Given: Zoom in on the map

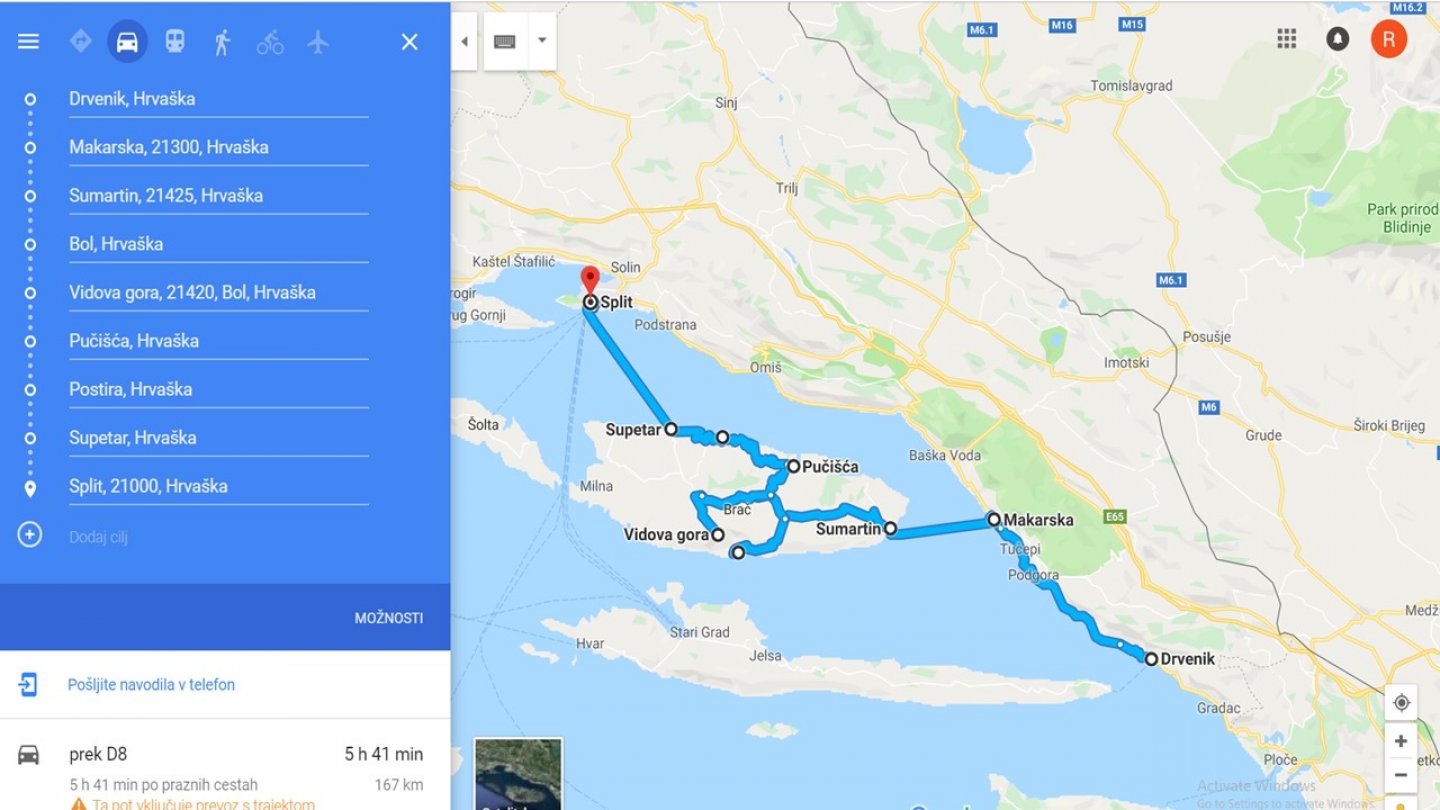Looking at the screenshot, I should 1401,741.
